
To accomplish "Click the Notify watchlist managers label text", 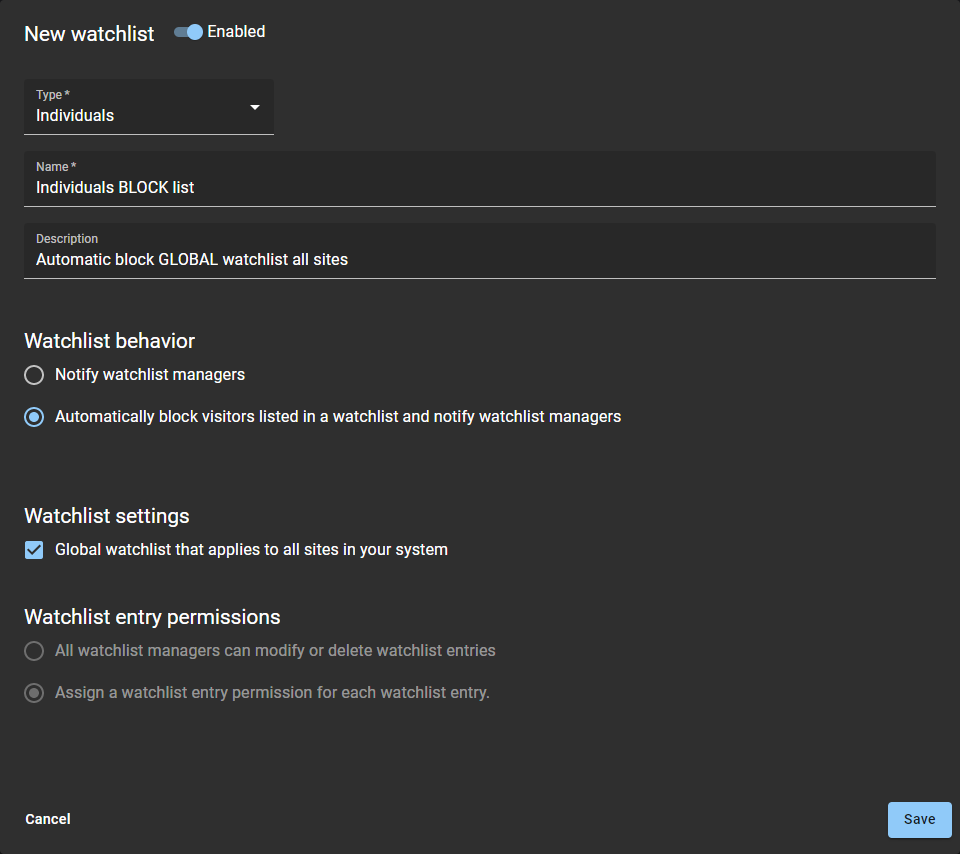I will [x=150, y=375].
